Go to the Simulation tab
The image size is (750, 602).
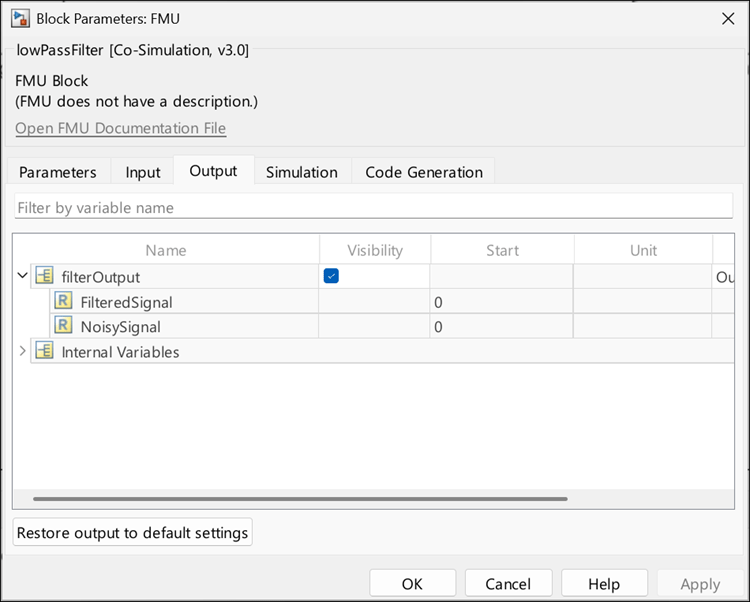[301, 172]
